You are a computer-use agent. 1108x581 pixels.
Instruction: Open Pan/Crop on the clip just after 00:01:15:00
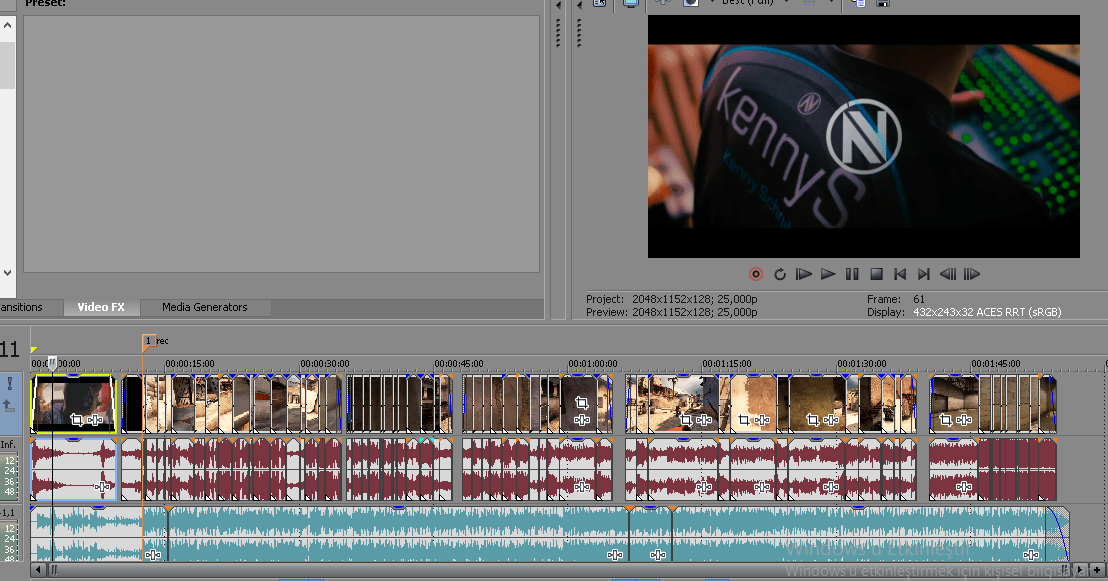[x=743, y=421]
